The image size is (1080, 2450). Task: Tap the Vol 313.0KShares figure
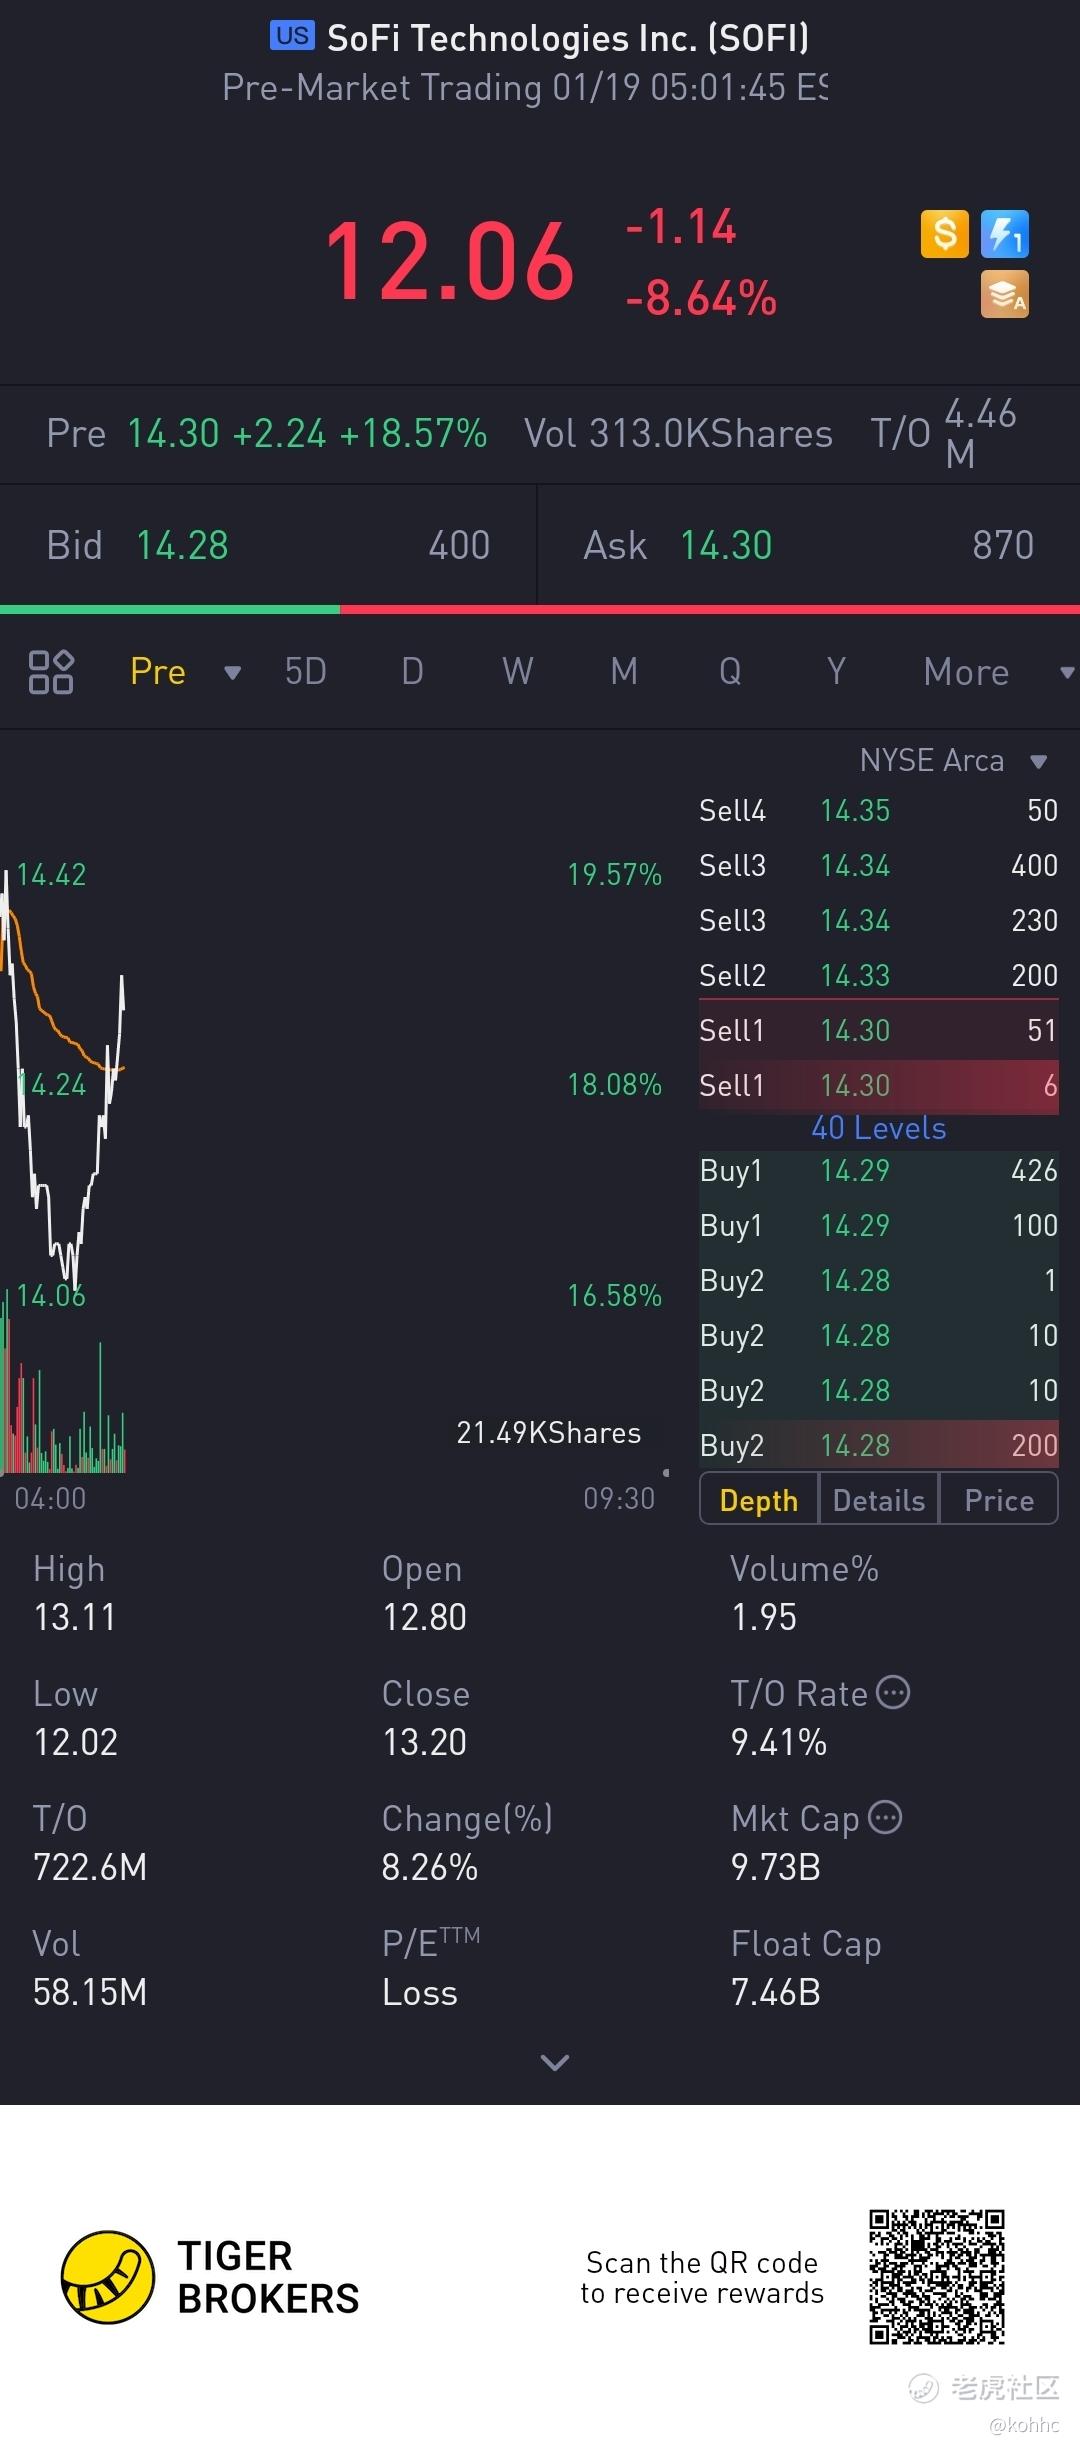pyautogui.click(x=678, y=434)
